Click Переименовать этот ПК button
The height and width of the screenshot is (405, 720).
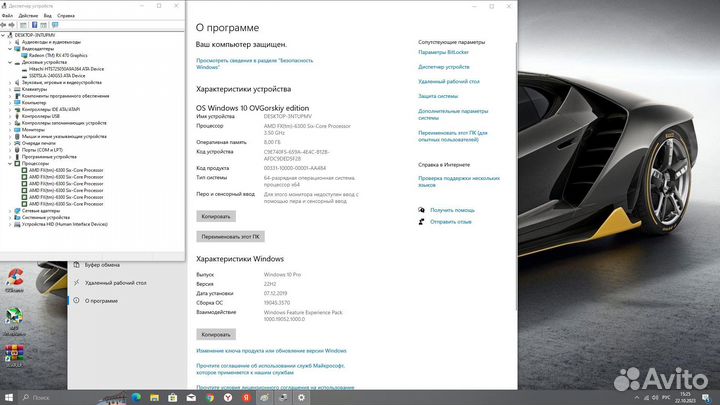pos(230,236)
